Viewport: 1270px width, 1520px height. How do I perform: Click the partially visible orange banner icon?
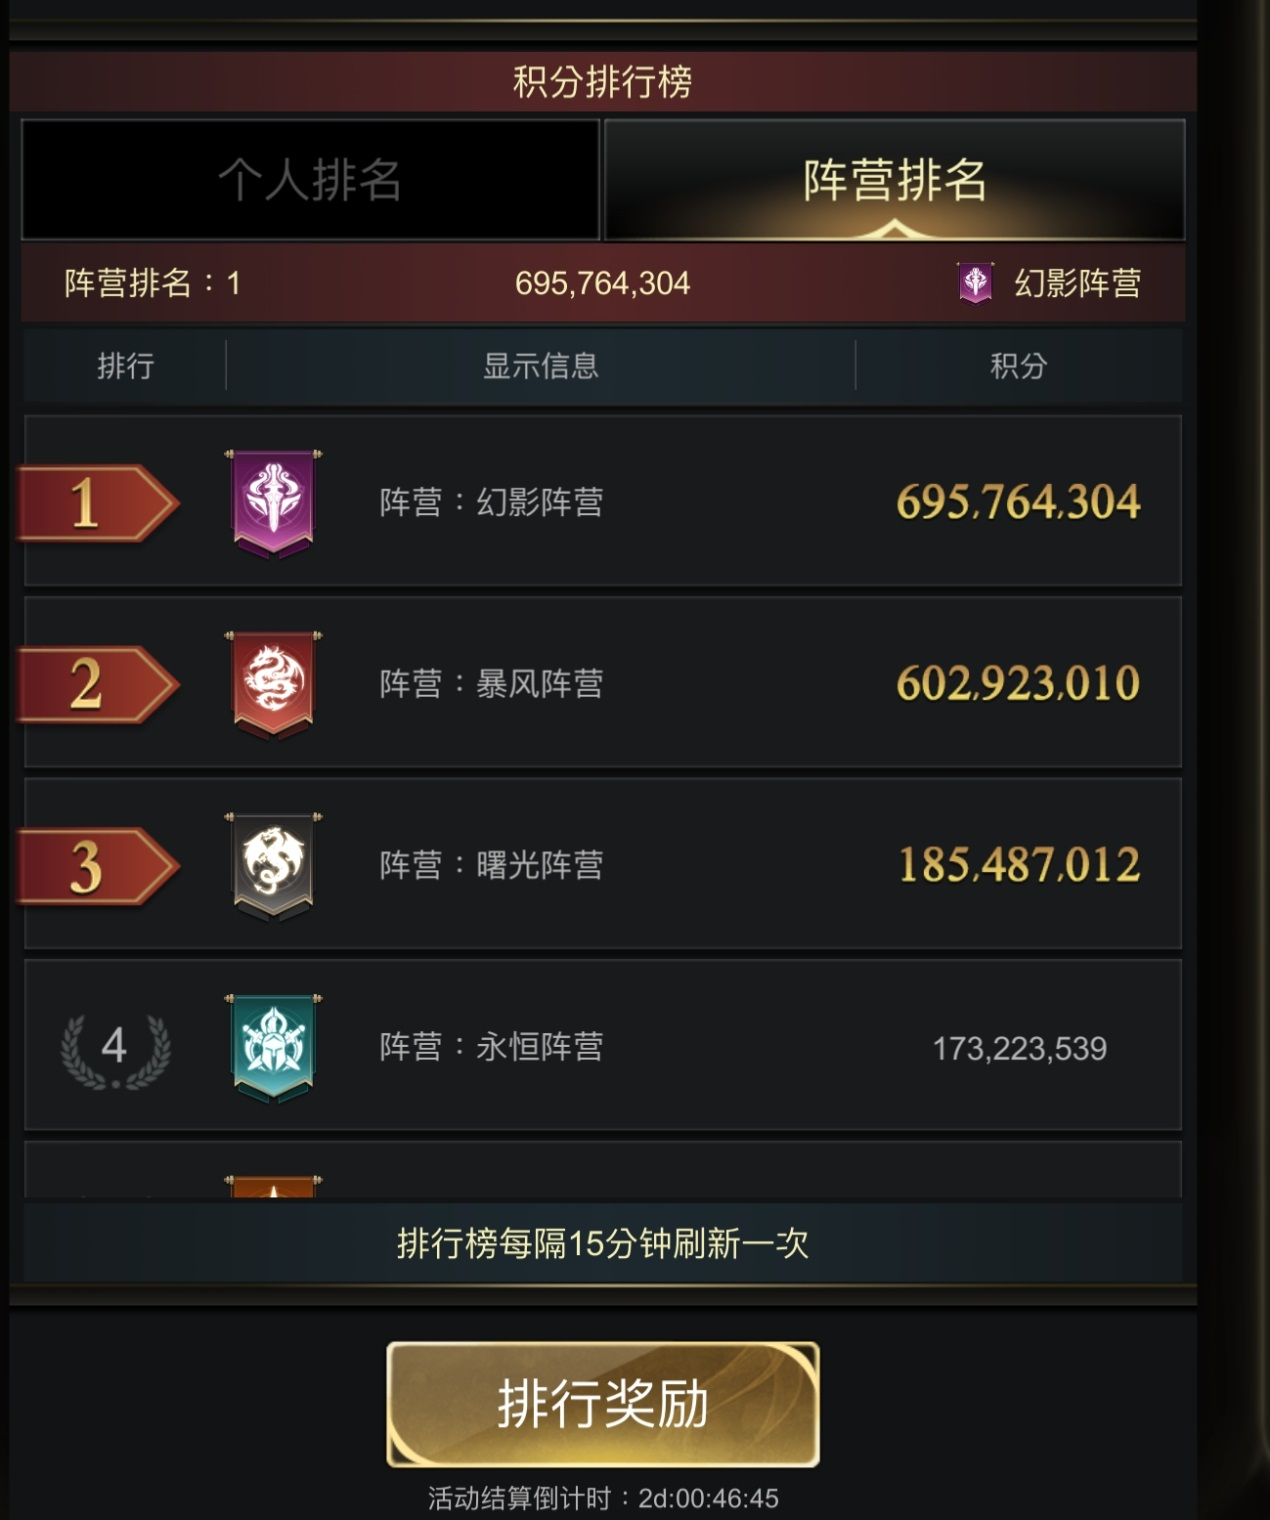pyautogui.click(x=273, y=1186)
